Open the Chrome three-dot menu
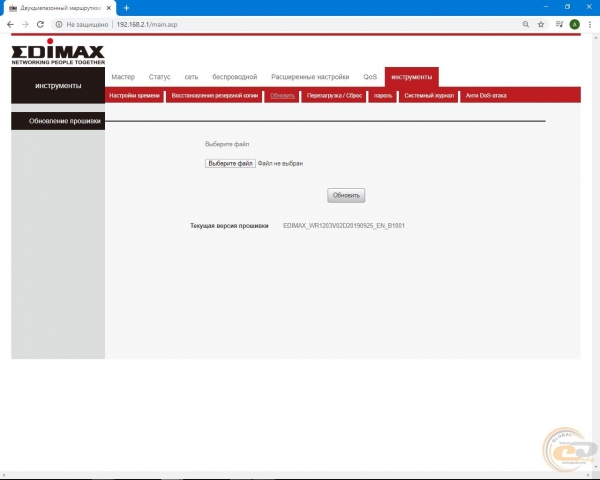The width and height of the screenshot is (600, 480). [590, 24]
